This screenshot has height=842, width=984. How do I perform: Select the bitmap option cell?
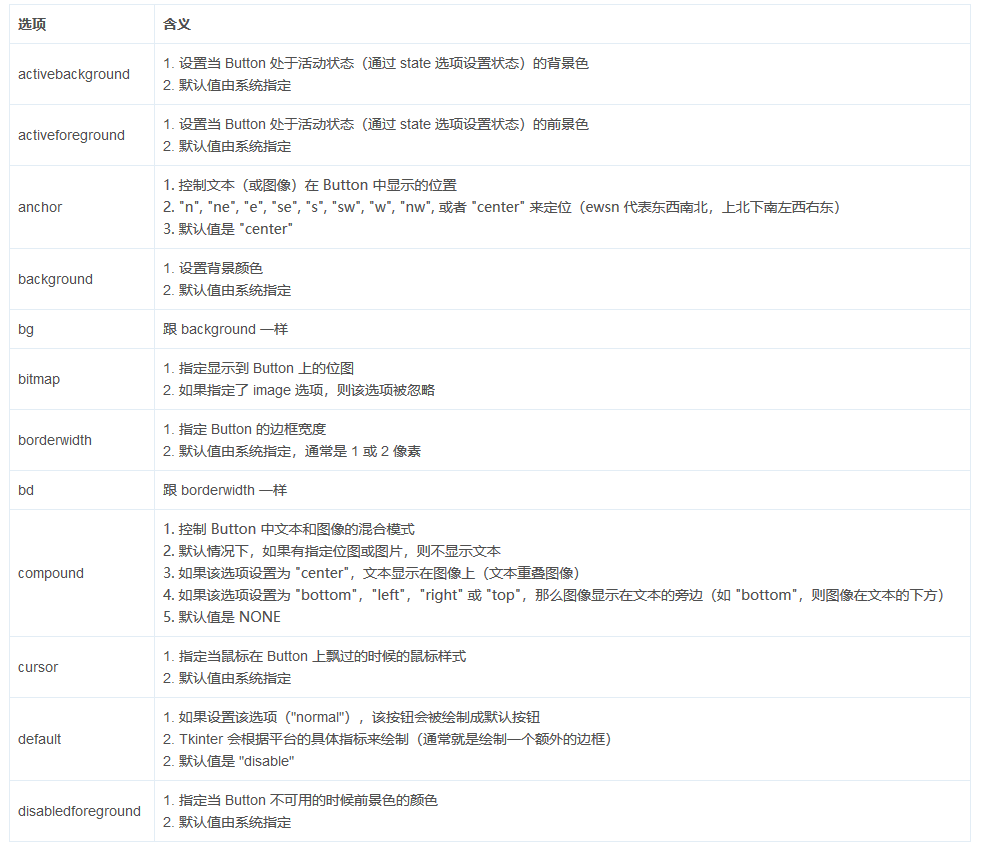coord(40,380)
